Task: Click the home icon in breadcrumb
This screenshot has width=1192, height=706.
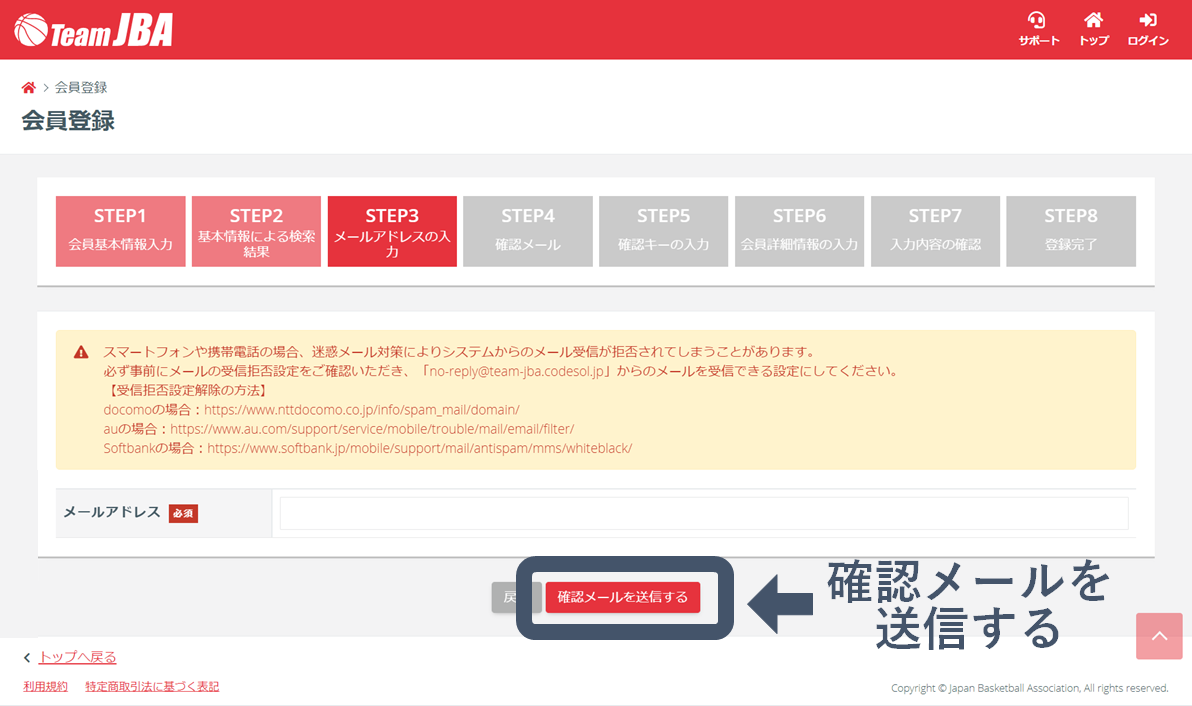Action: [29, 88]
